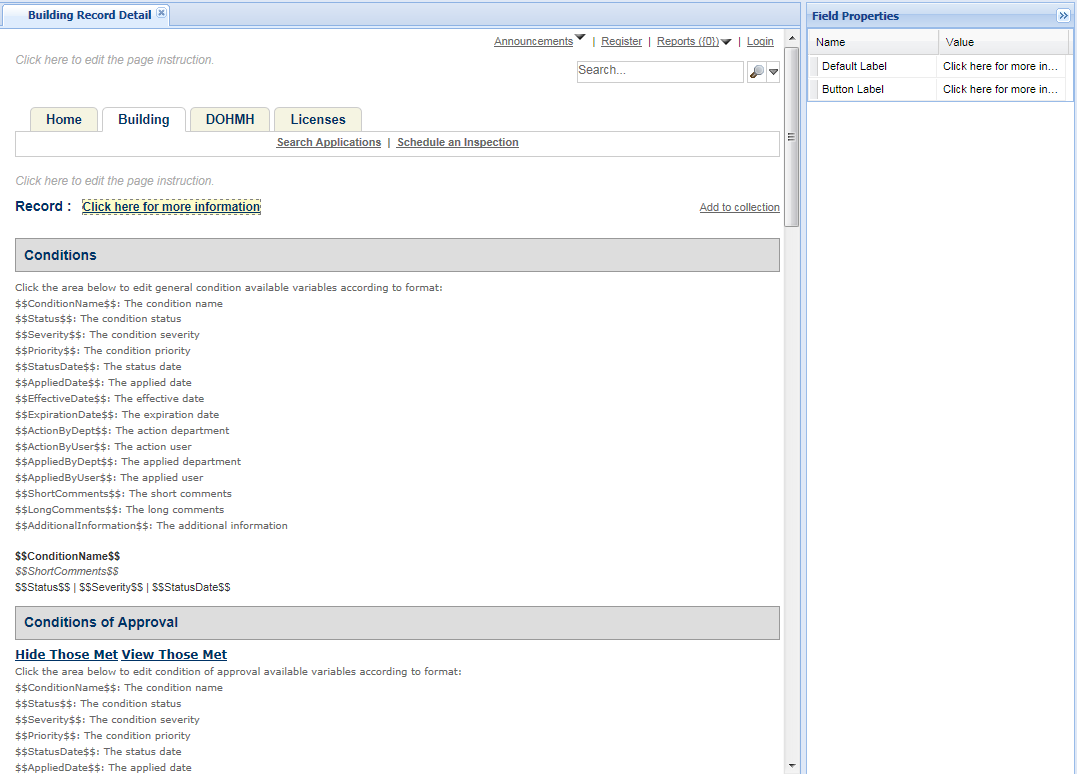
Task: Open the Search Applications link
Action: point(329,143)
